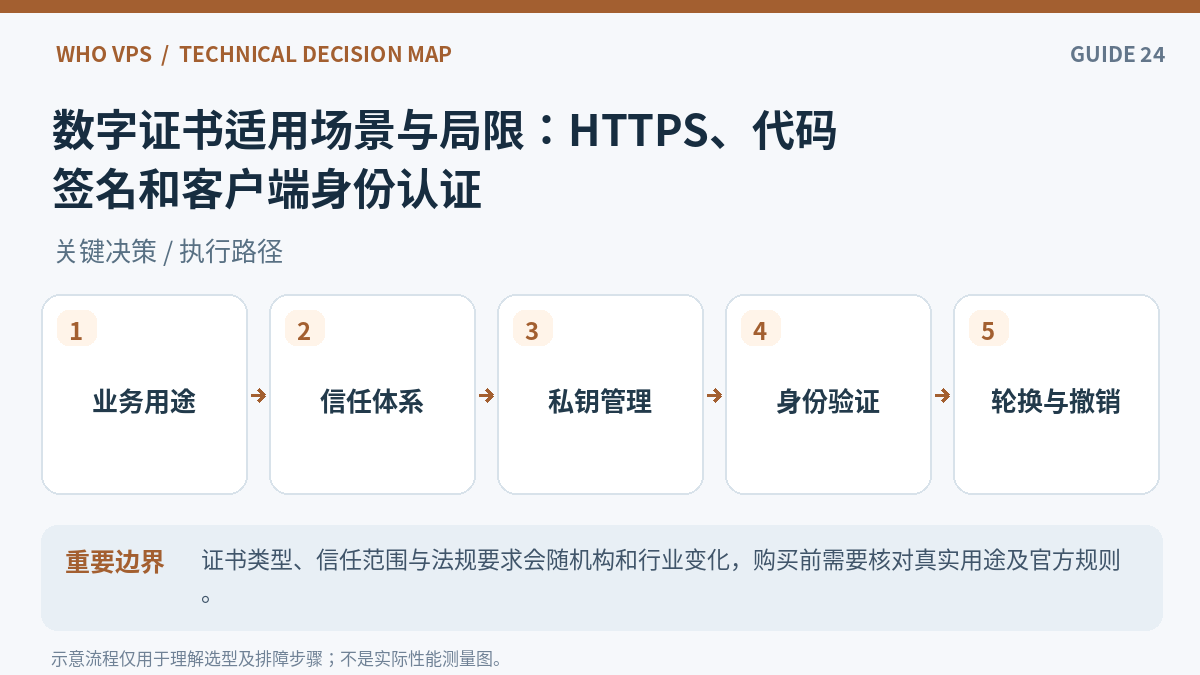Click the step number 5 badge

pos(989,329)
